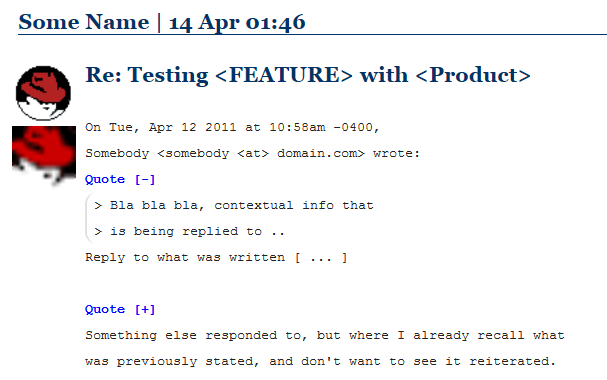607x380 pixels.
Task: Click the Reply to what was written text
Action: point(216,258)
